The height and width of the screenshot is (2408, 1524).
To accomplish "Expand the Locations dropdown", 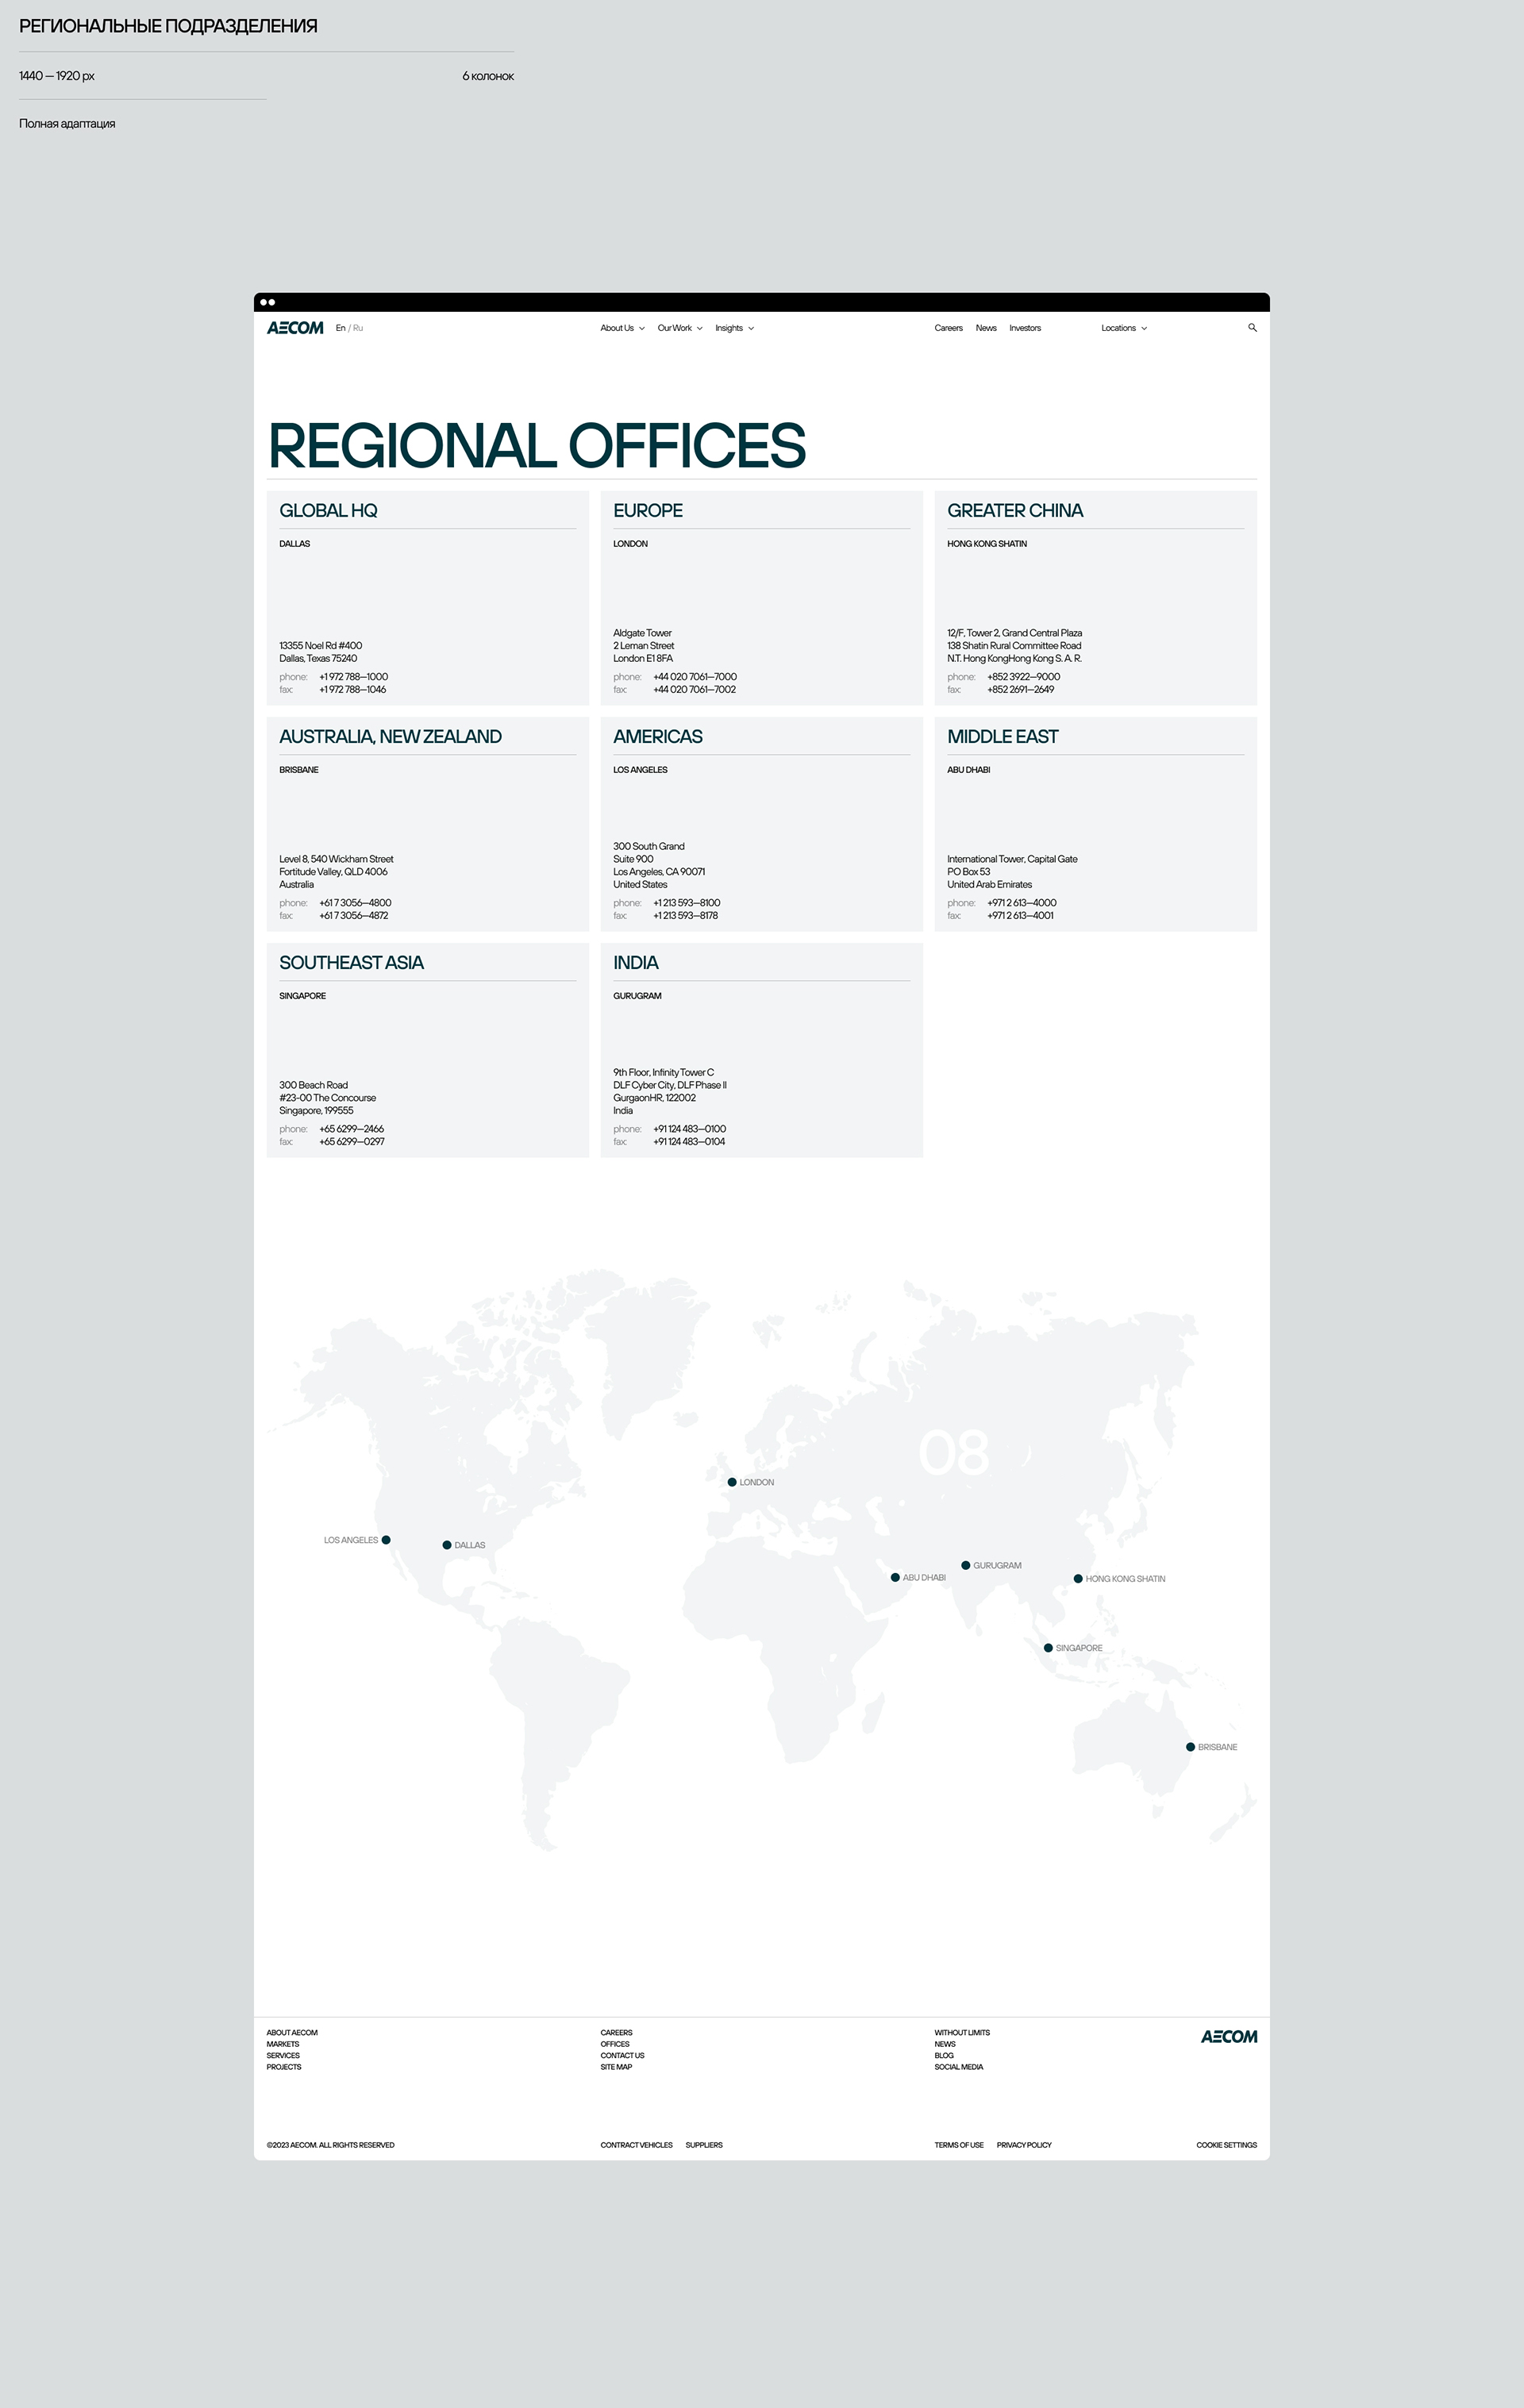I will [1124, 328].
